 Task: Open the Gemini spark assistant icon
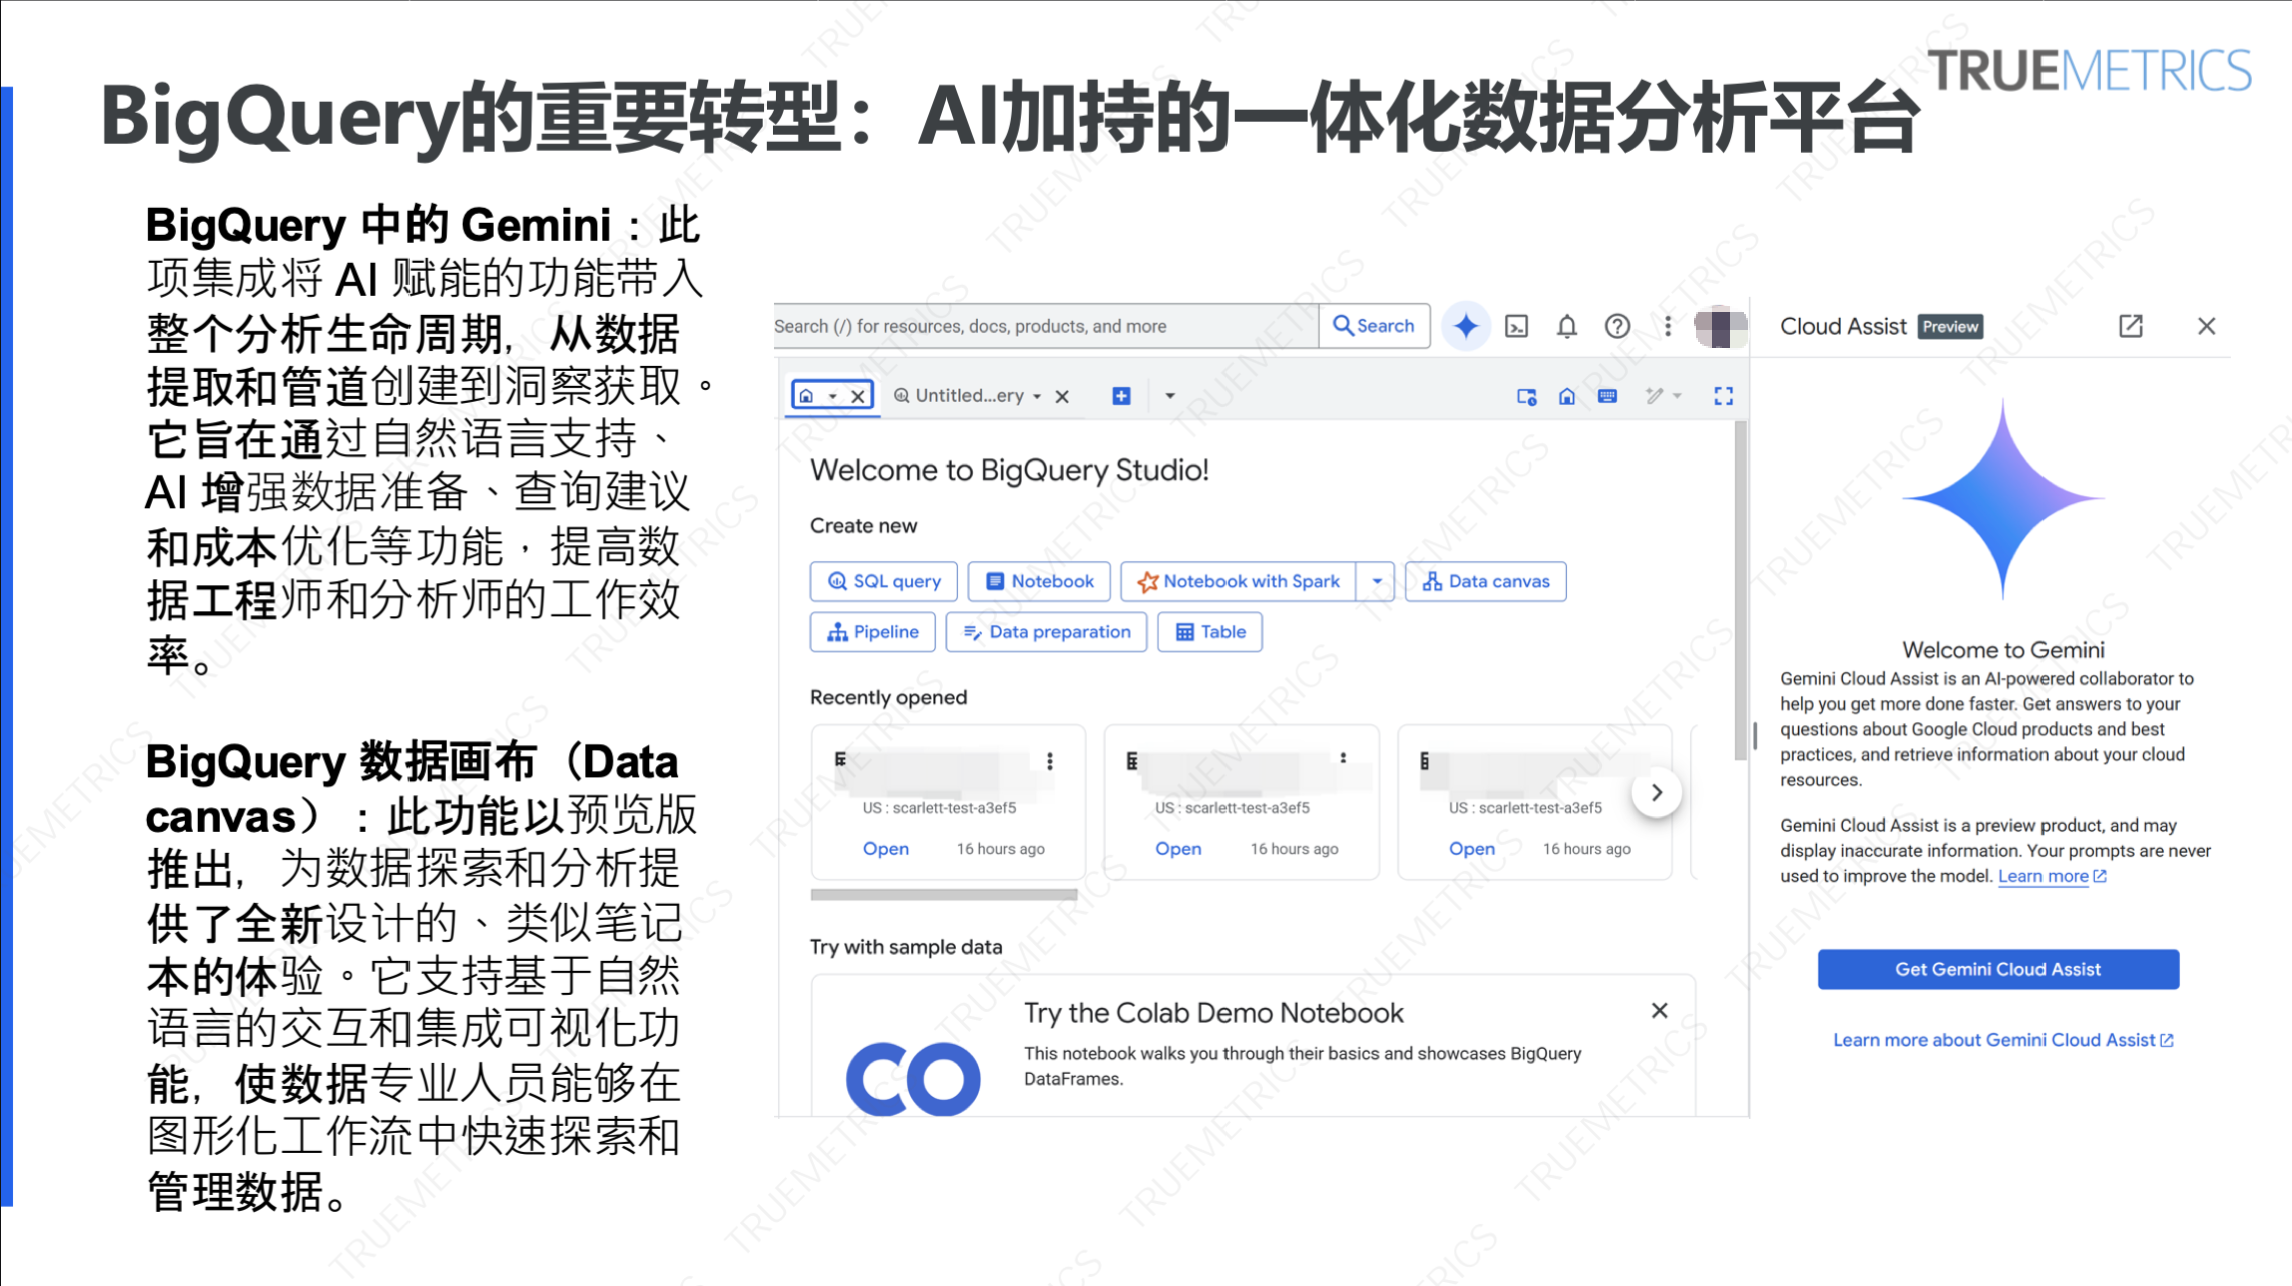pyautogui.click(x=1467, y=328)
